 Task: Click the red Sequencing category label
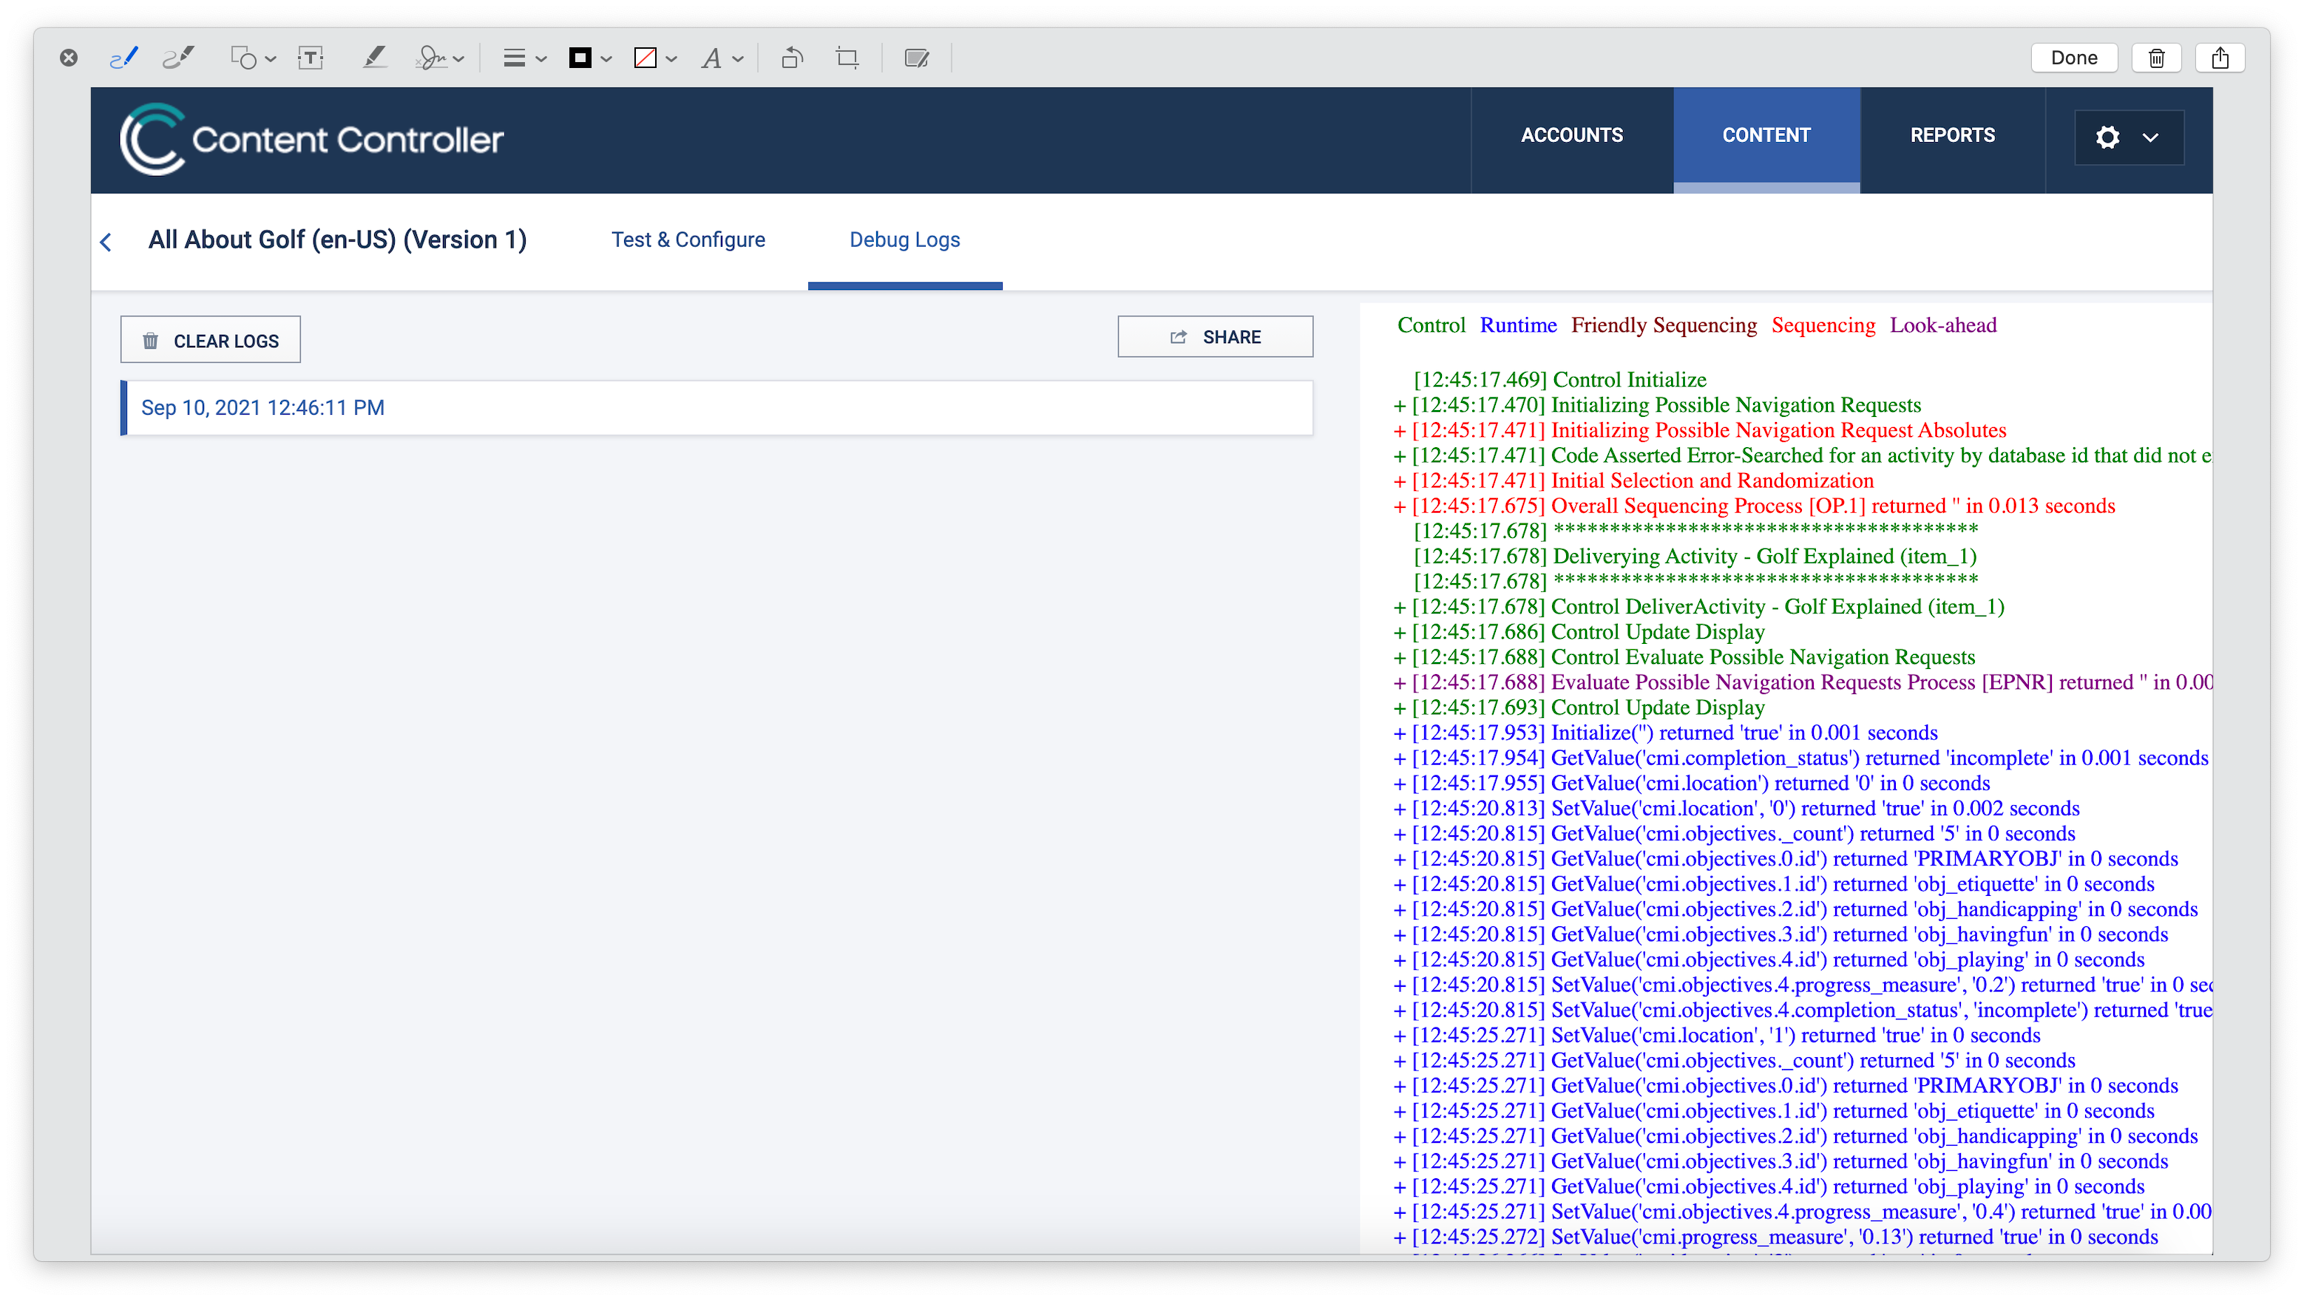1823,325
